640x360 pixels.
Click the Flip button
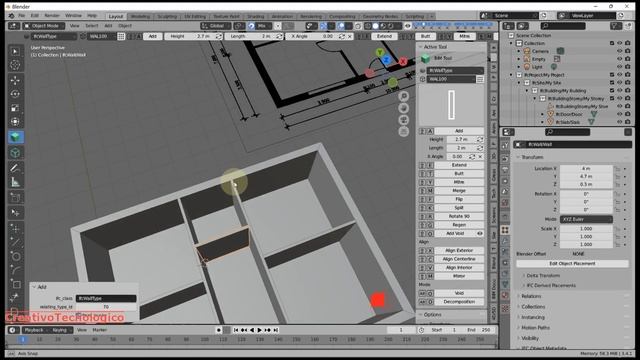[x=459, y=199]
